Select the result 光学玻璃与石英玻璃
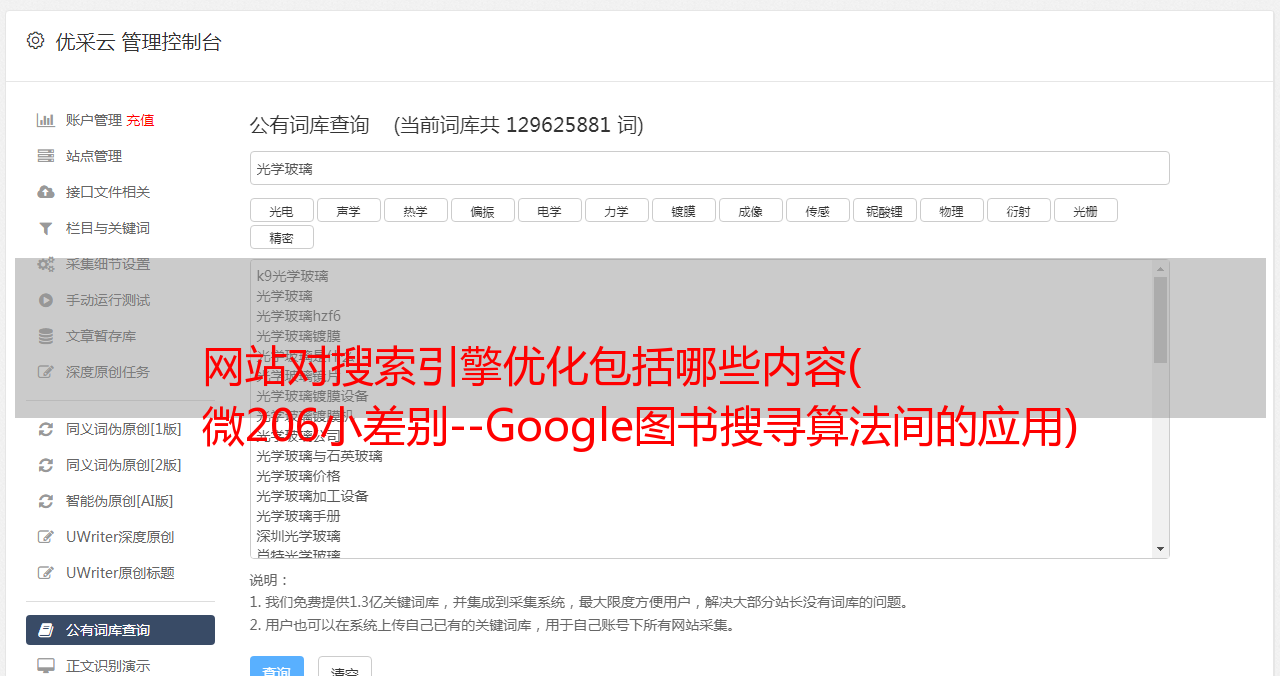Viewport: 1280px width, 676px height. [x=319, y=456]
